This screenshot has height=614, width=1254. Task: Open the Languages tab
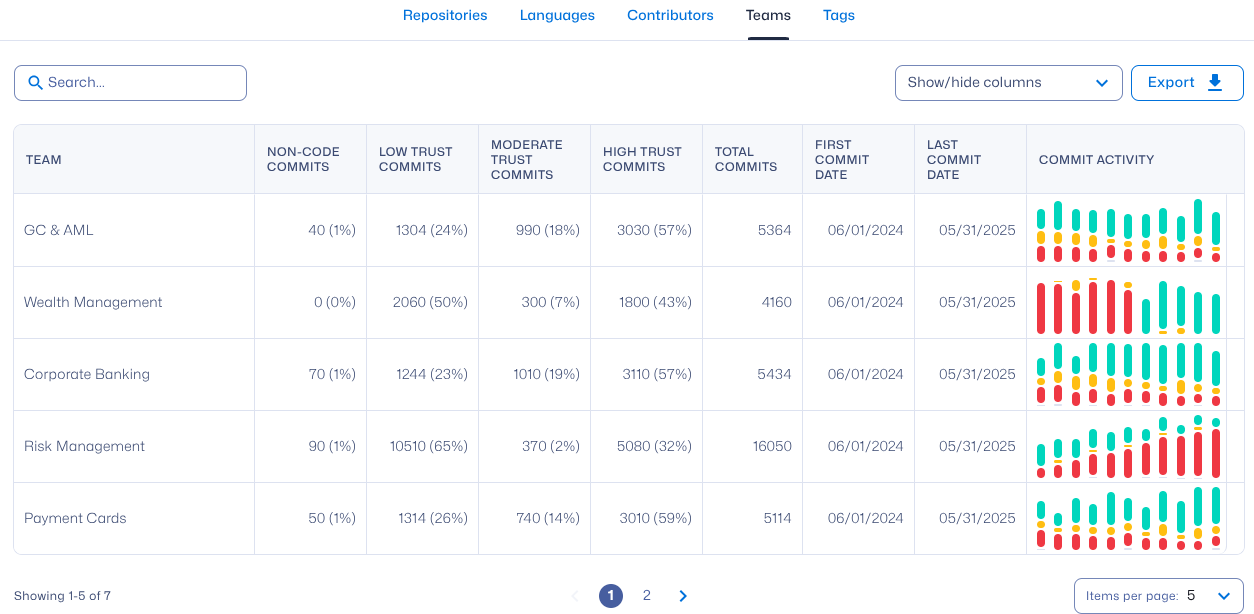[x=557, y=15]
